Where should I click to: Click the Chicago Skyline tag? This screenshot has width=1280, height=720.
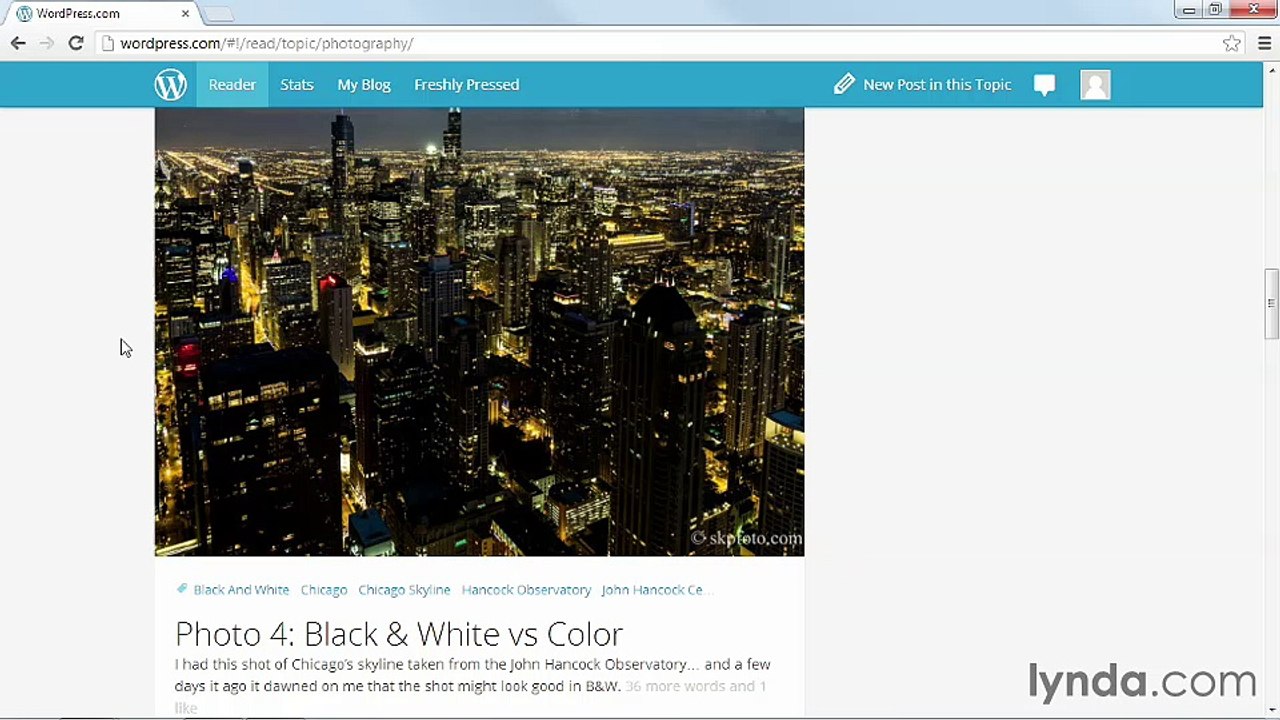[404, 590]
